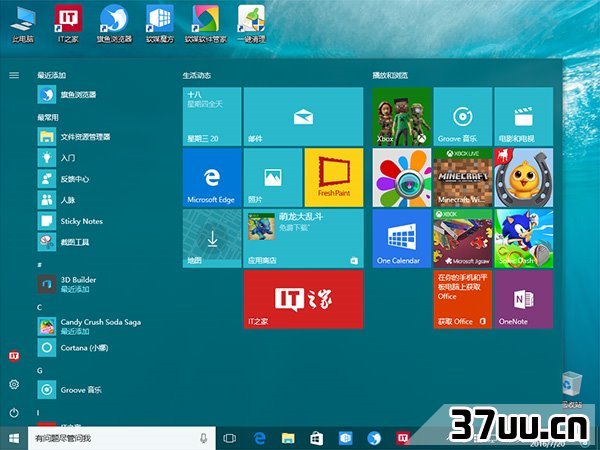Open the colorful flower camera app tile
Image resolution: width=600 pixels, height=450 pixels.
(402, 178)
